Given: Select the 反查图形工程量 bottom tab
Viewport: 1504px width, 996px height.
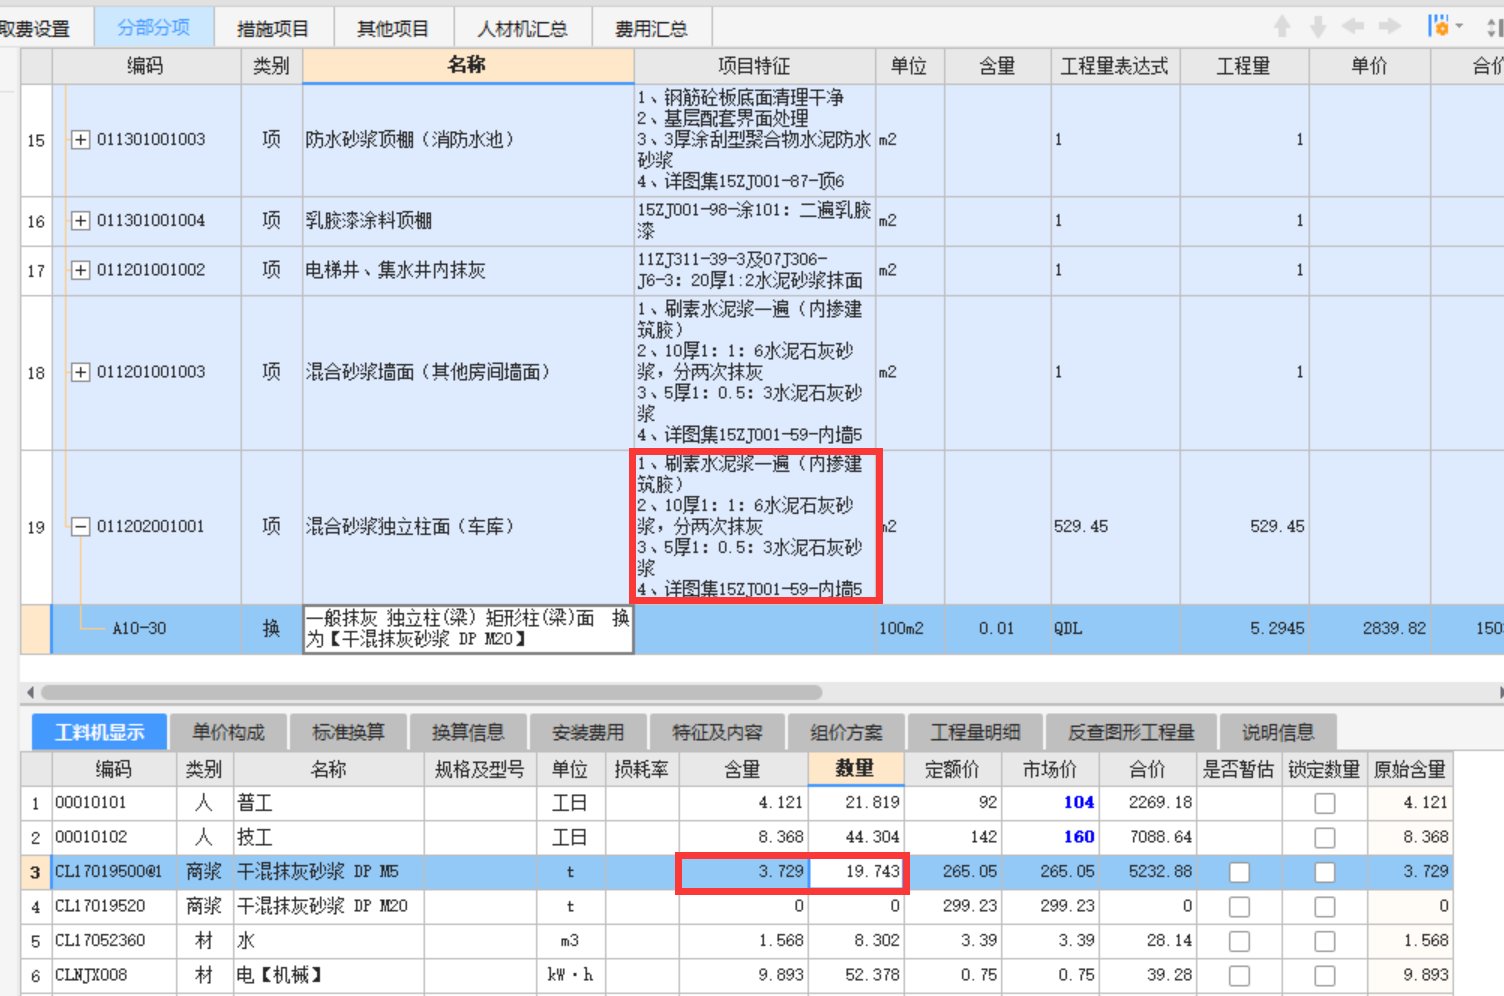Looking at the screenshot, I should click(1131, 732).
